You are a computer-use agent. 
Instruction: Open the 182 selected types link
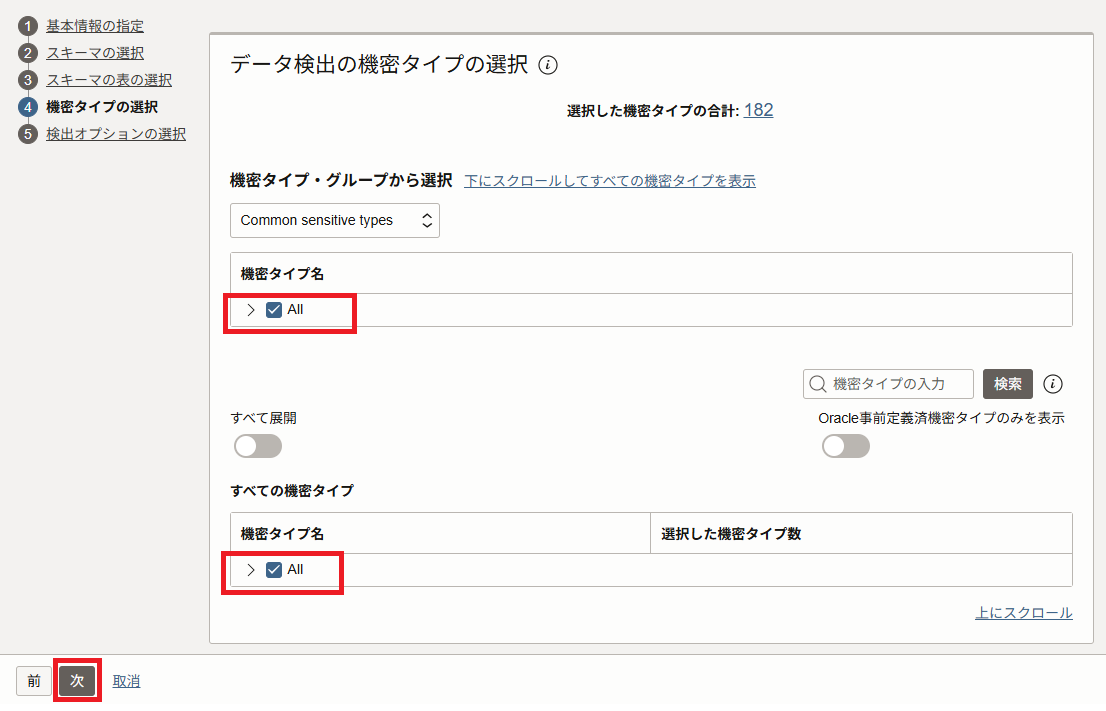click(758, 110)
